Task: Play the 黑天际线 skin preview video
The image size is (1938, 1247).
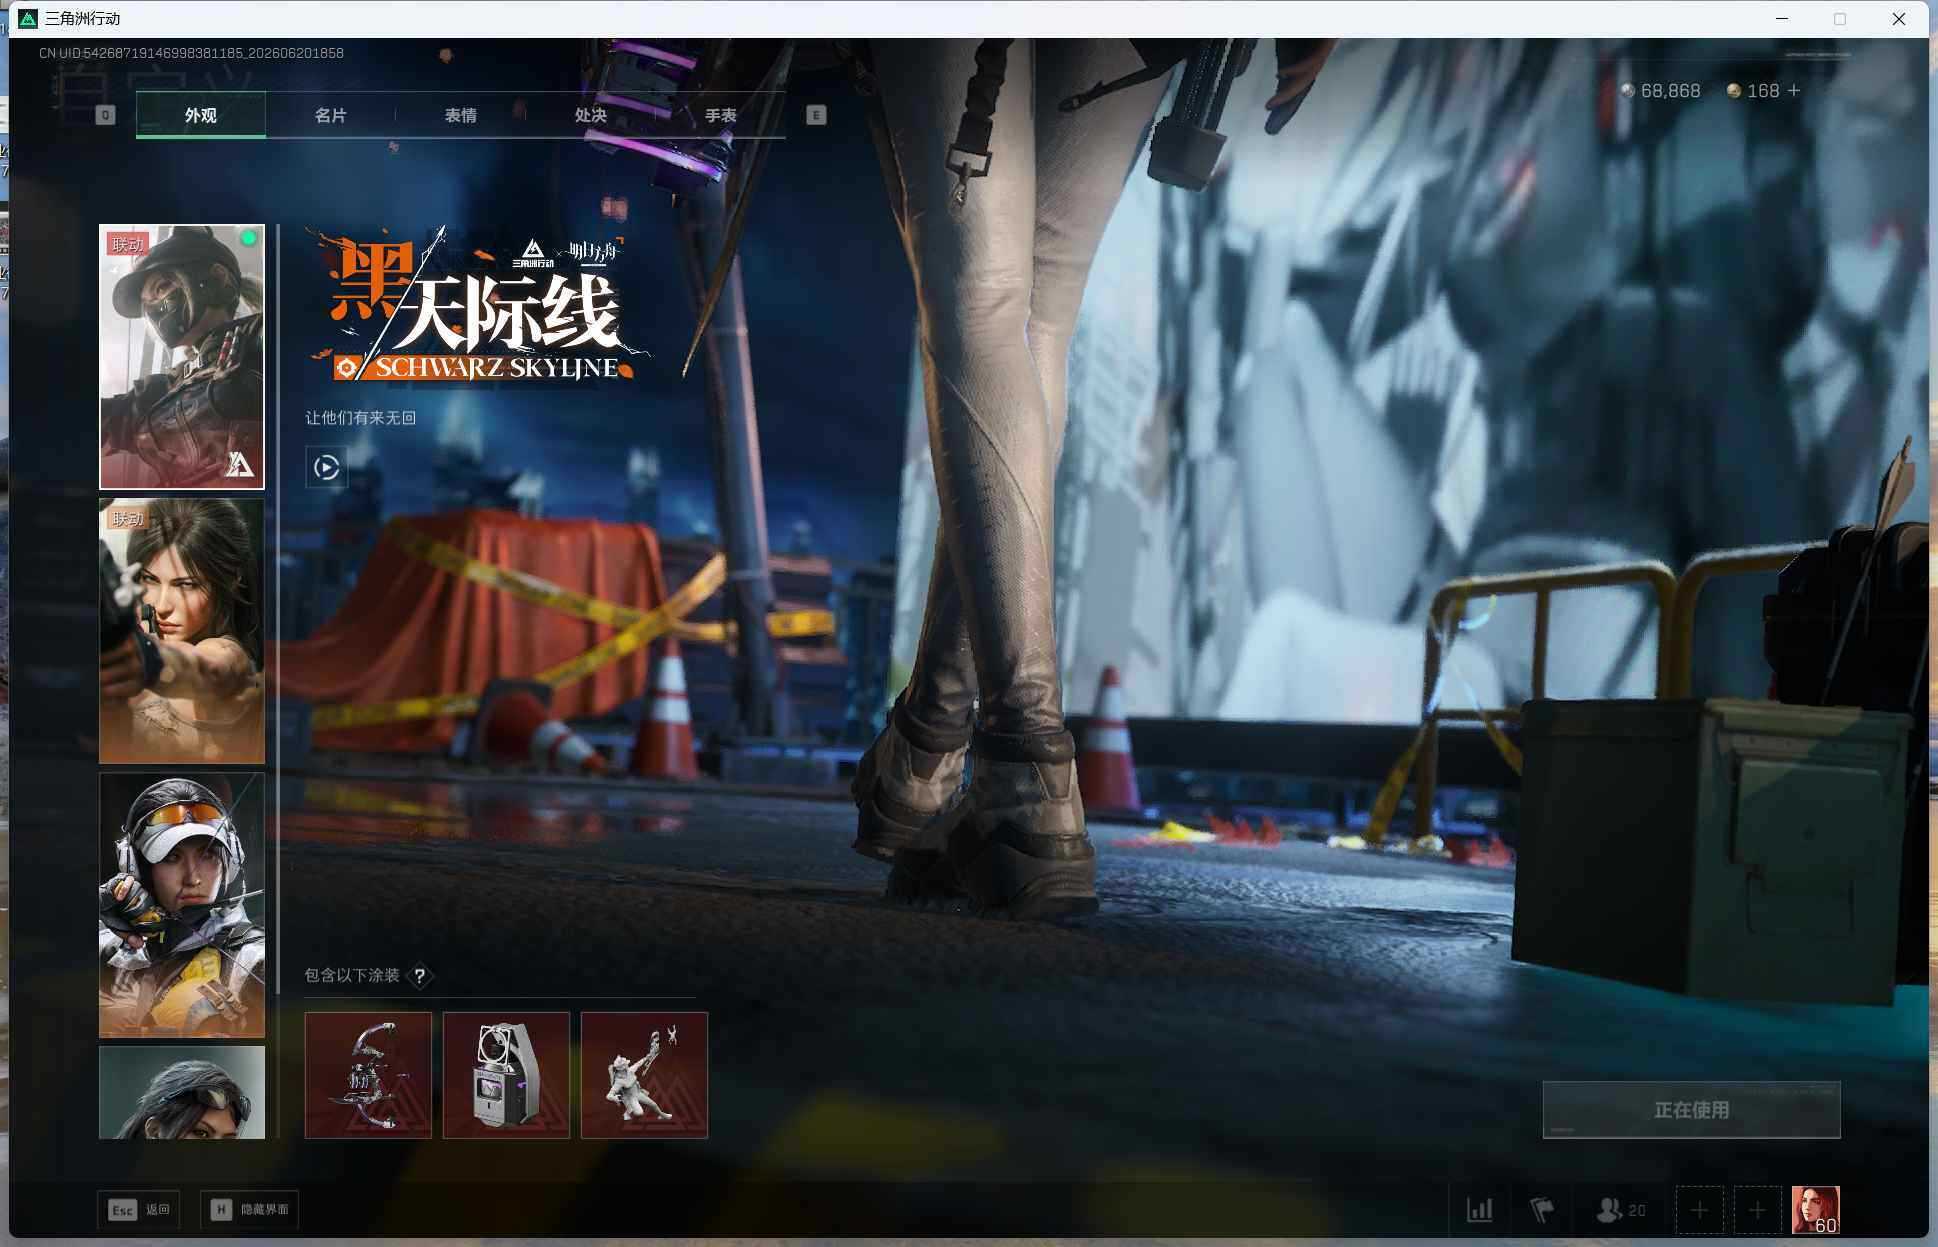Action: coord(326,467)
